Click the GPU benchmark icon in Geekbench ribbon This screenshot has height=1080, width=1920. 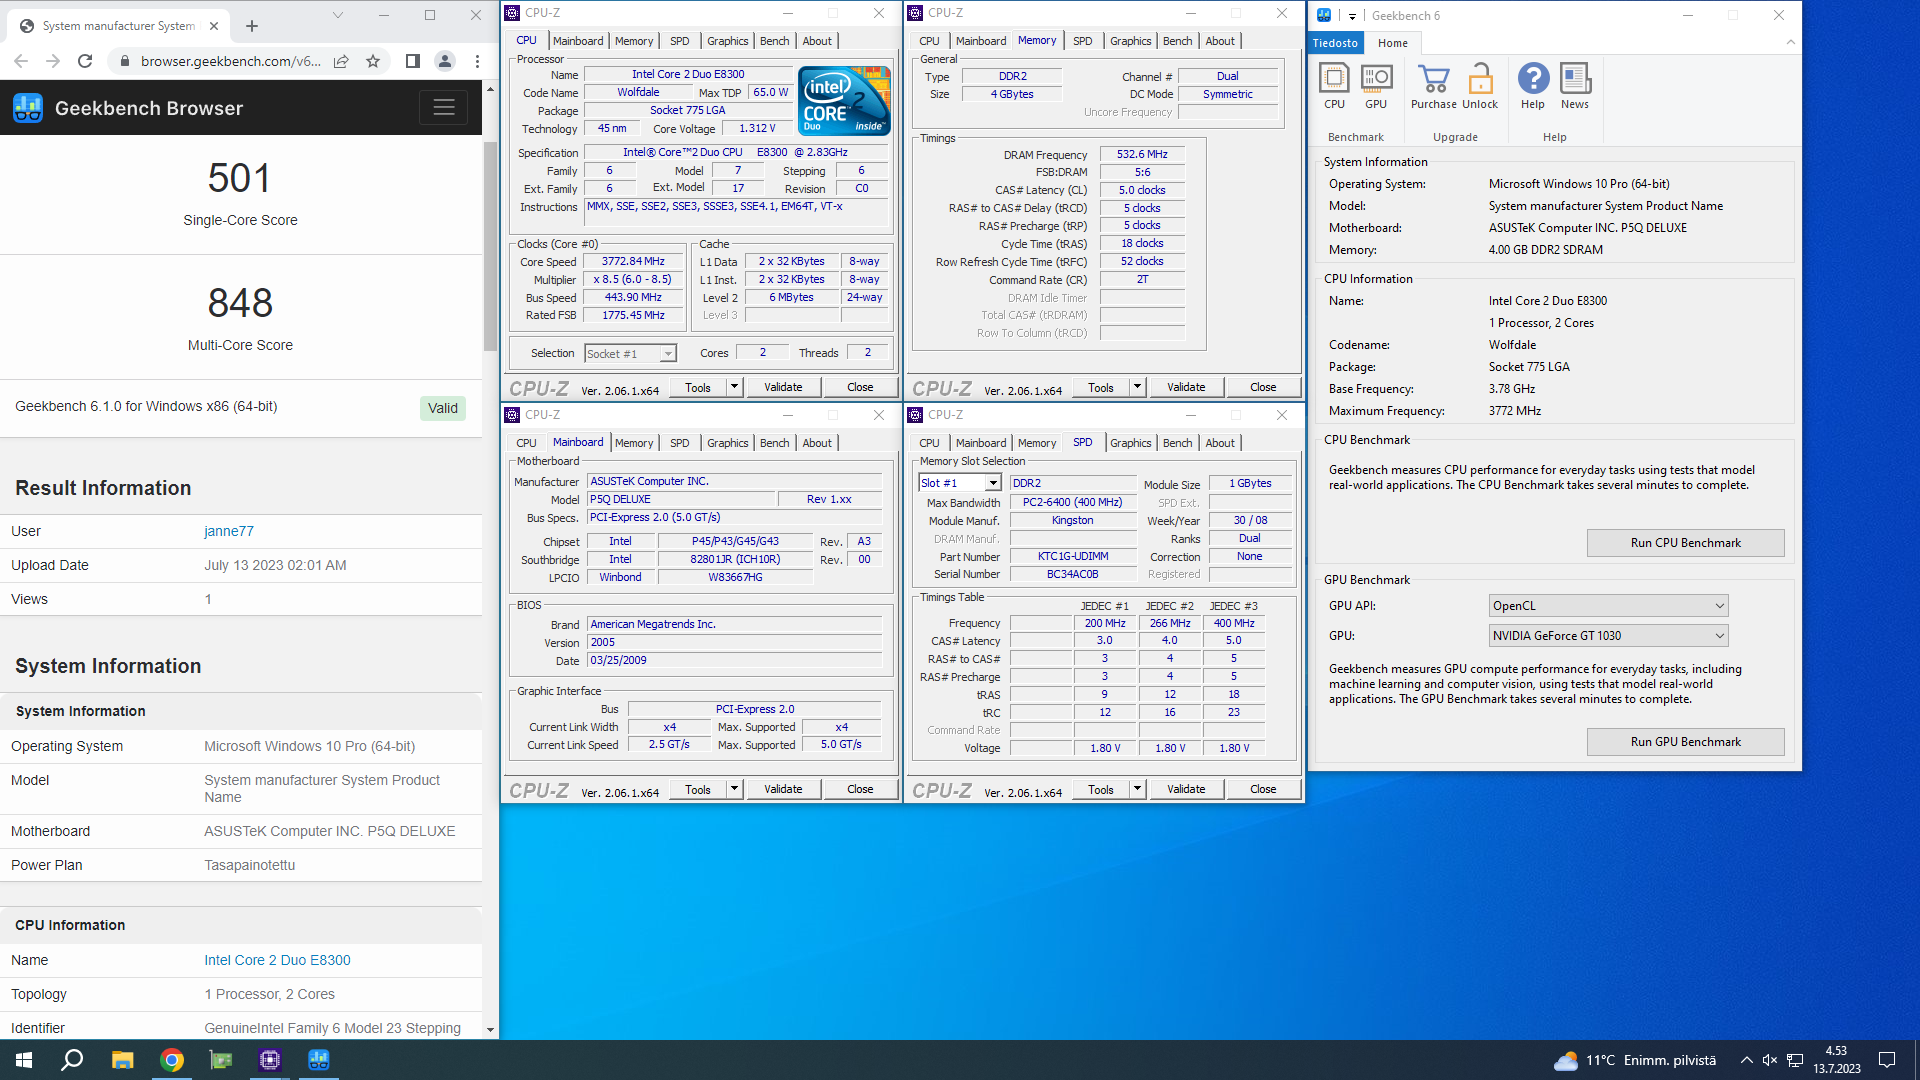click(1376, 86)
